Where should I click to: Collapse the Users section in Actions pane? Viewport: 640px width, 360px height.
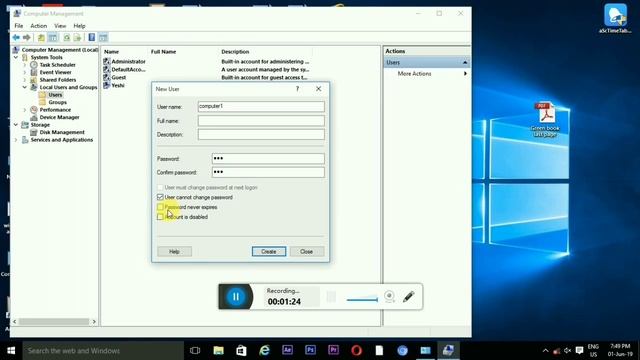tap(465, 62)
